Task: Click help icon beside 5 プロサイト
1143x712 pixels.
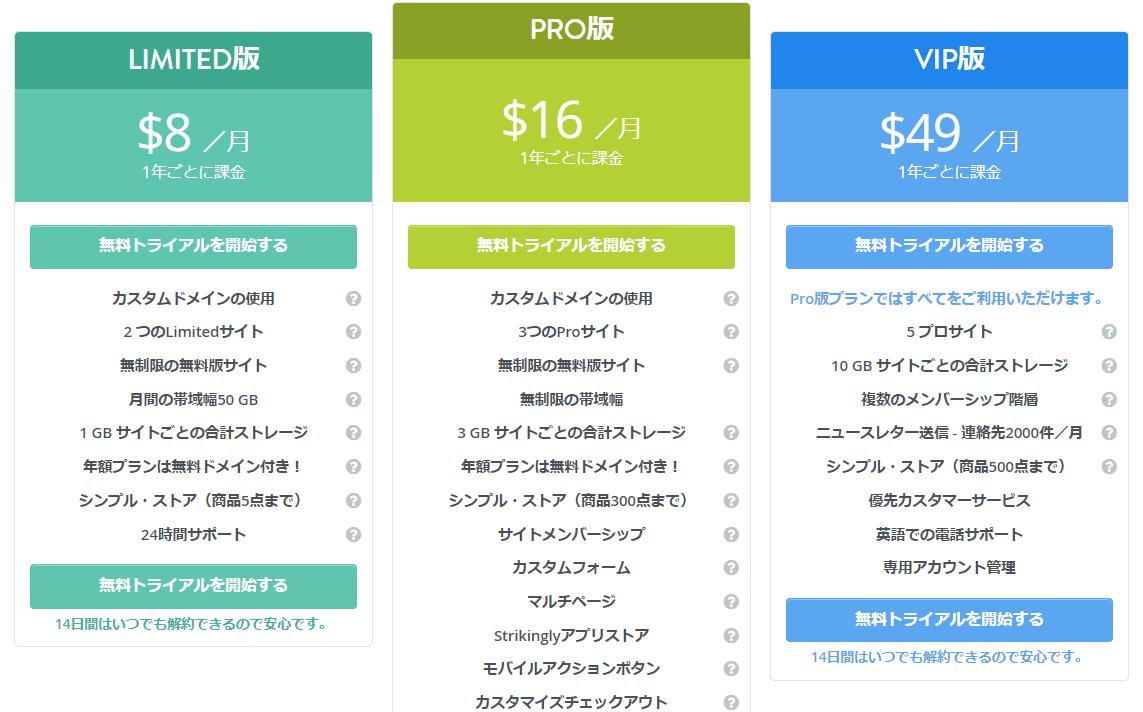Action: click(x=1109, y=332)
